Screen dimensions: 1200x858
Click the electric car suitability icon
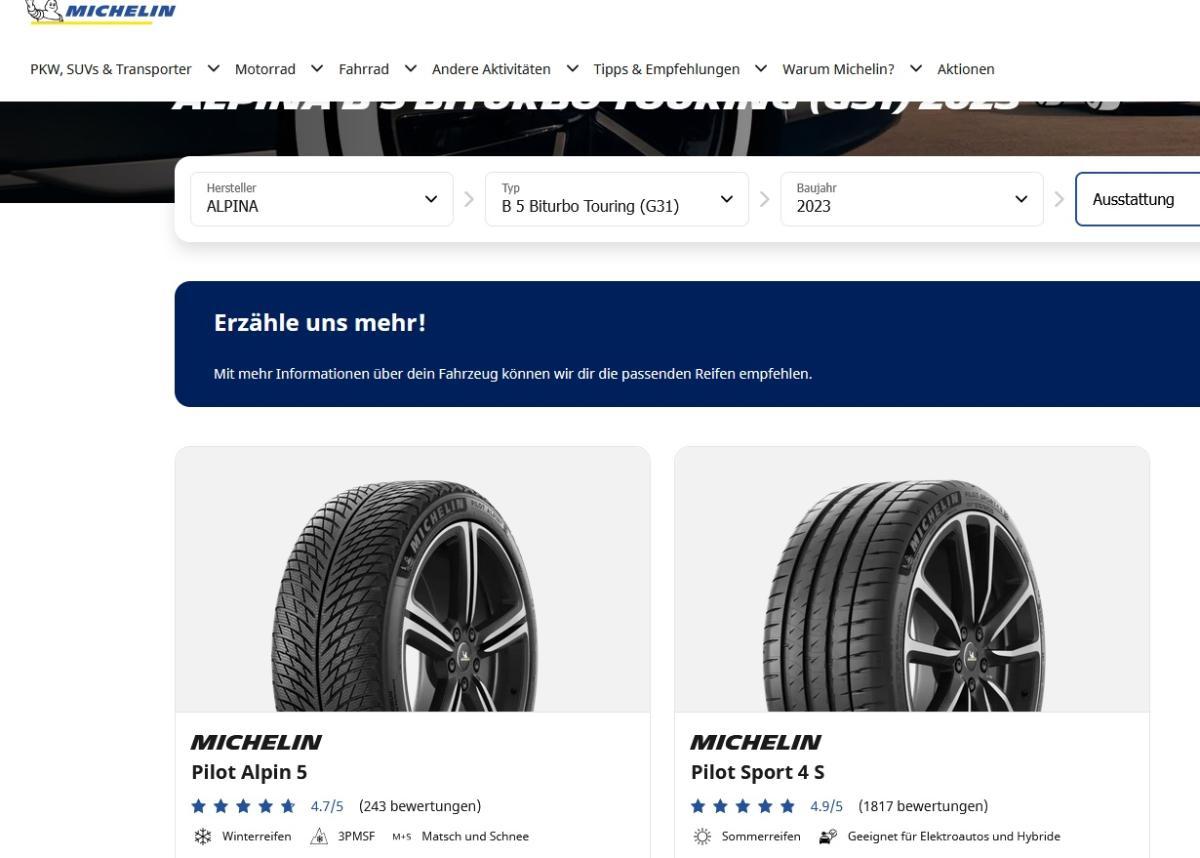(x=828, y=837)
